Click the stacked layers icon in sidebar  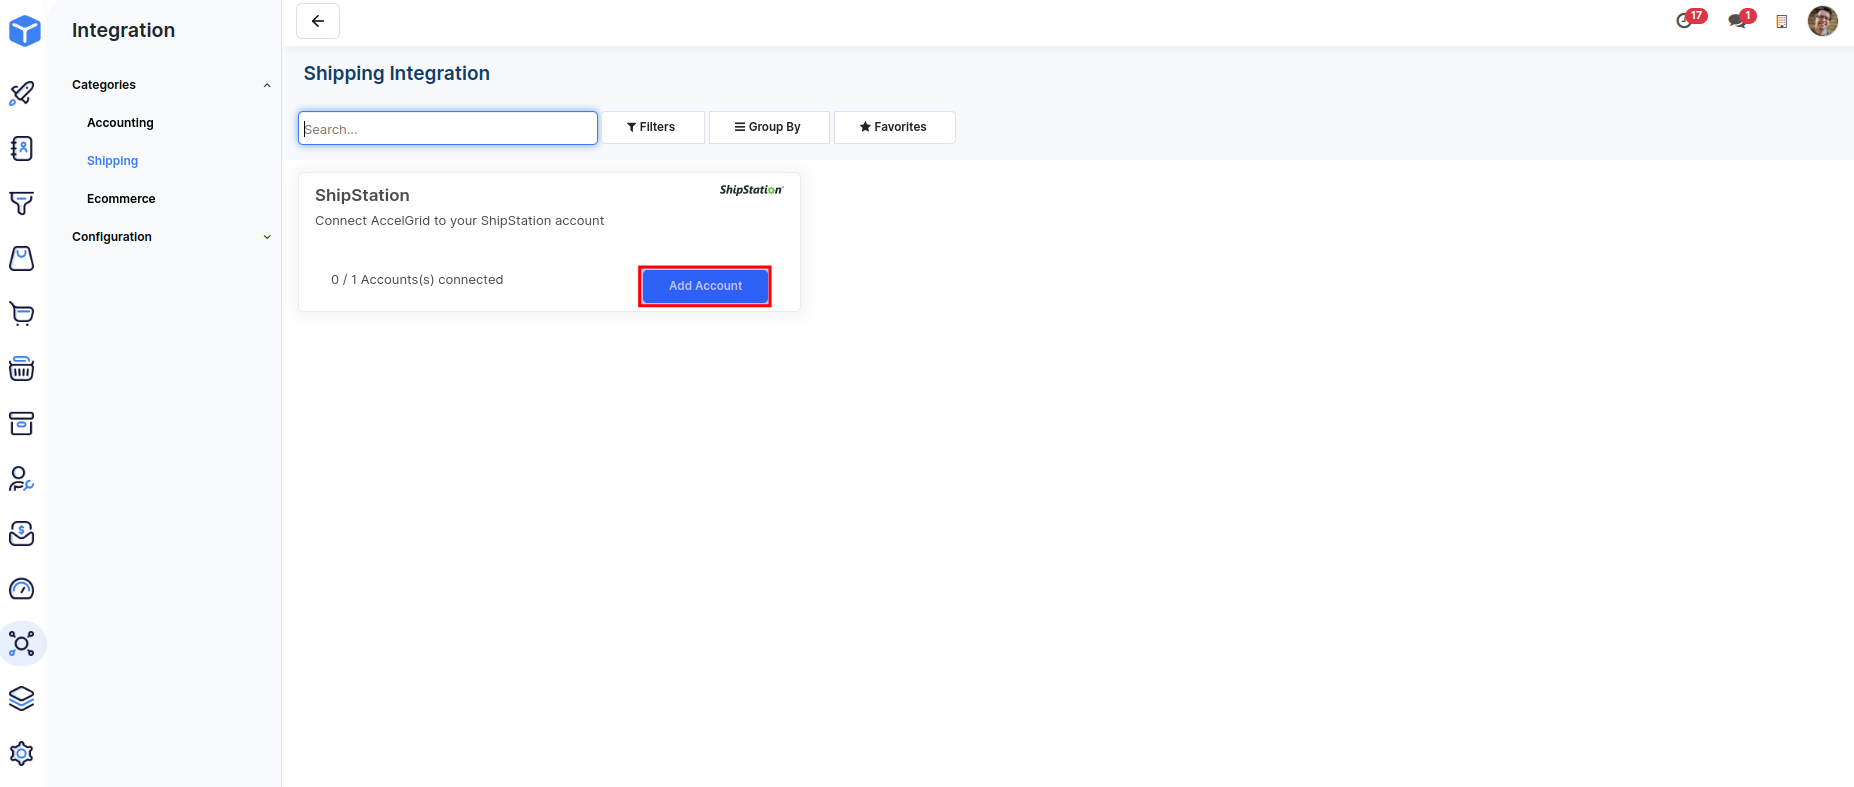22,698
